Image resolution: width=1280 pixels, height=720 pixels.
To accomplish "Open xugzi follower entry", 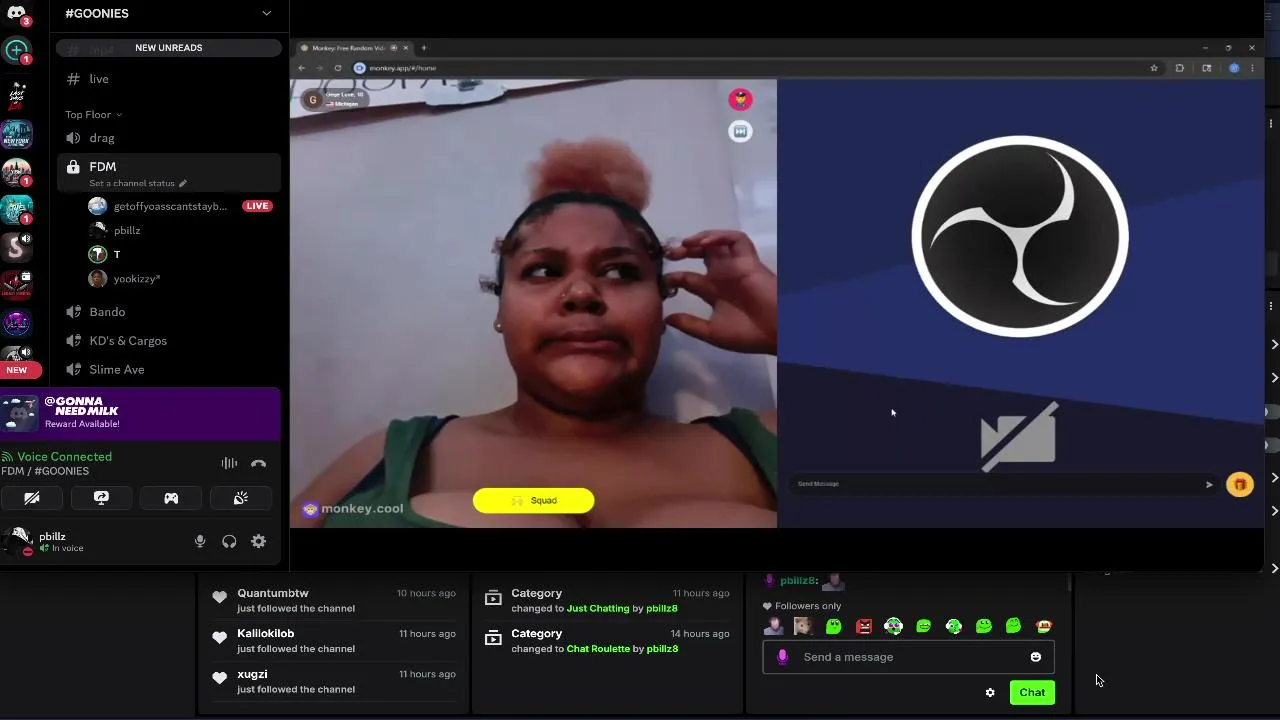I will [333, 681].
